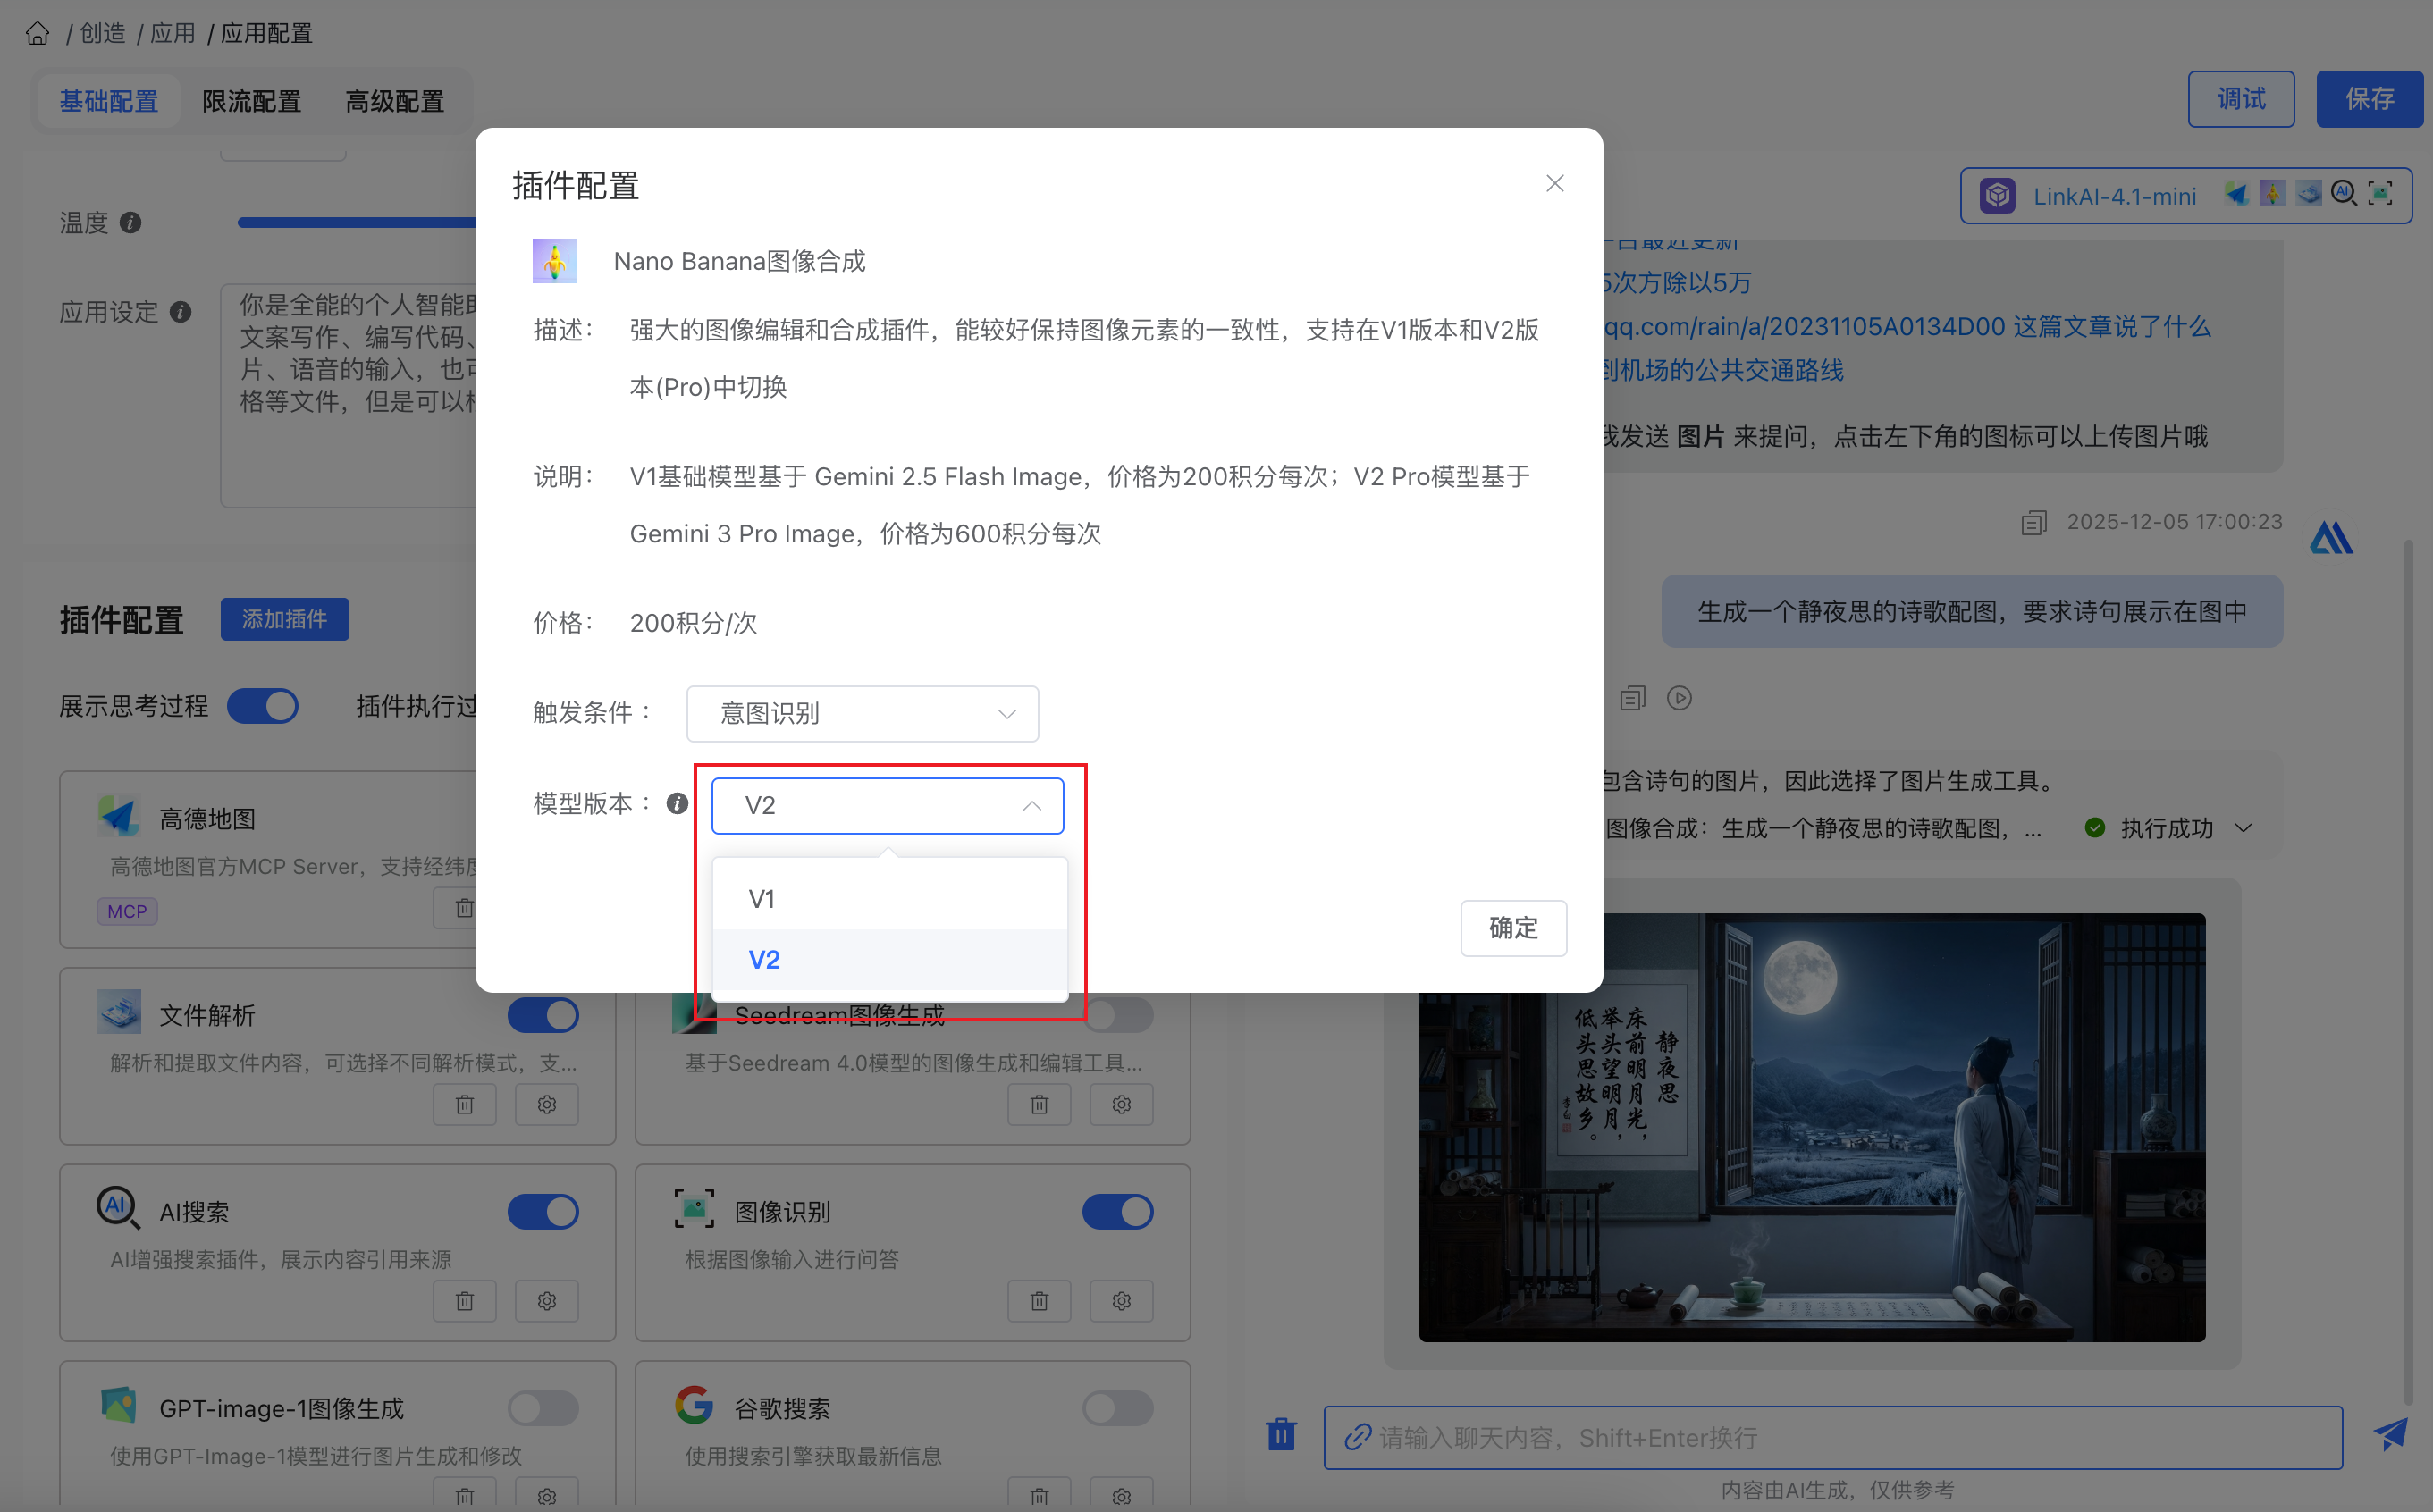Click the 确定 button in dialog
The image size is (2433, 1512).
click(x=1512, y=928)
